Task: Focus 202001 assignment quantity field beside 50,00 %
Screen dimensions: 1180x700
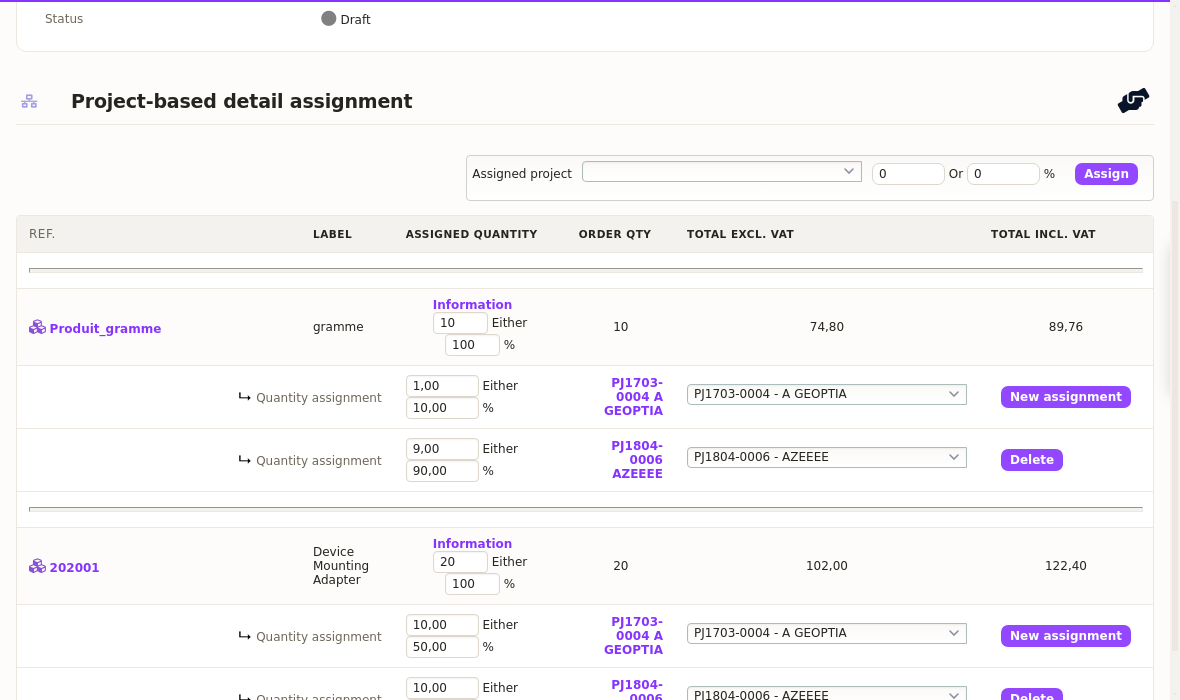Action: [442, 625]
